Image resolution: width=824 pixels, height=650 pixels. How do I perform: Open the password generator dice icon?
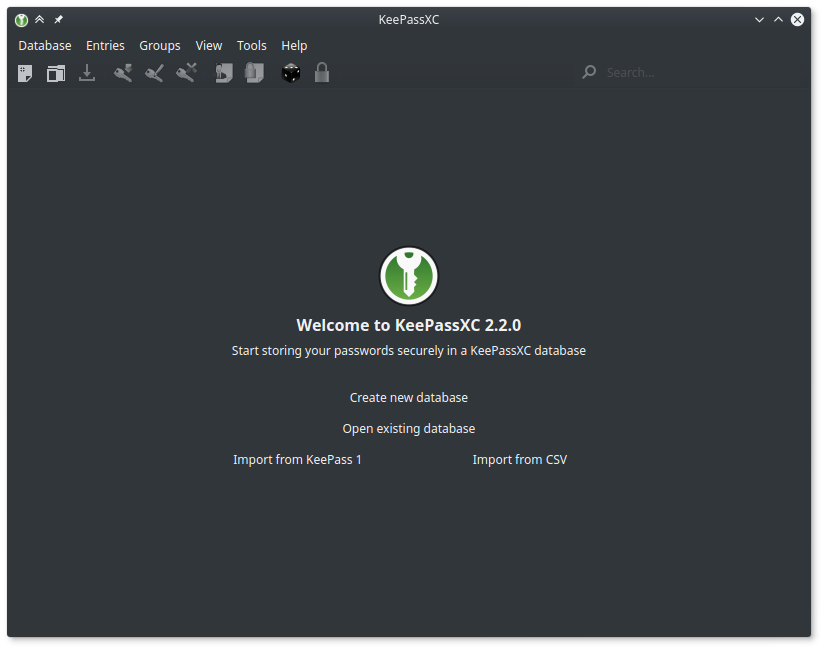[291, 73]
